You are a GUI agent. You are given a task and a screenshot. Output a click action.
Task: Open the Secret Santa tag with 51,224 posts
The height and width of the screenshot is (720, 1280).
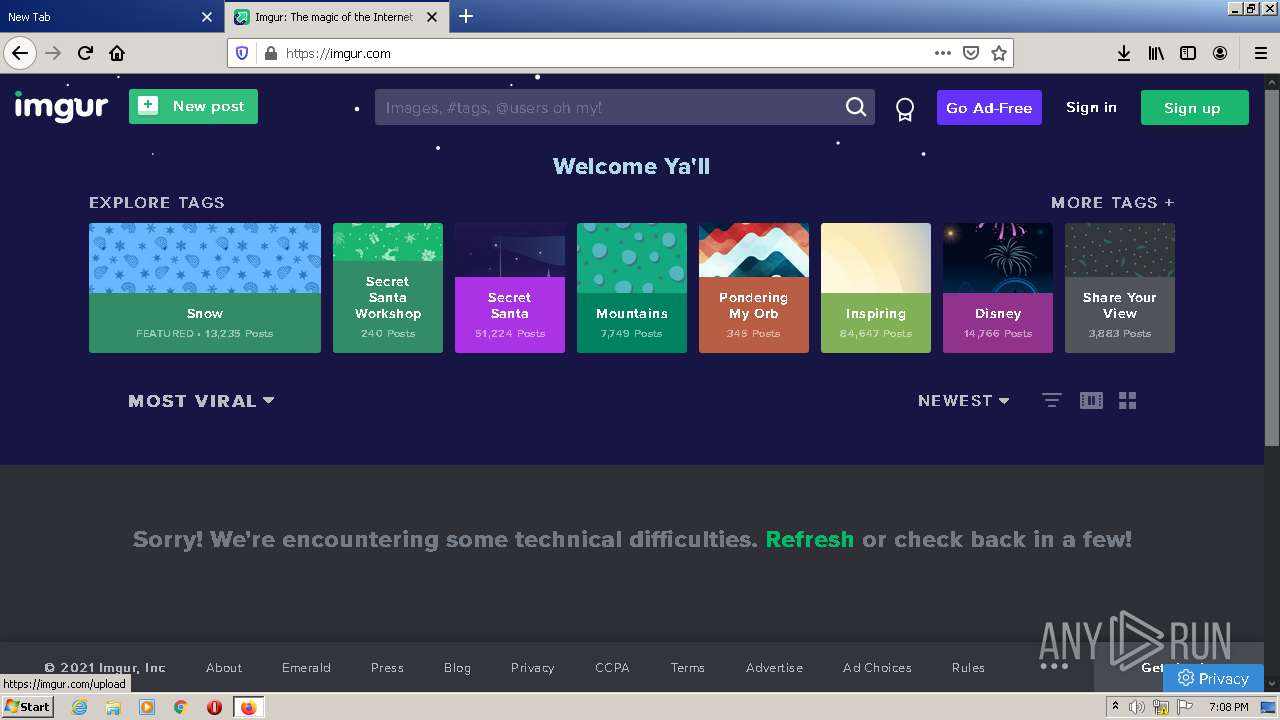510,288
